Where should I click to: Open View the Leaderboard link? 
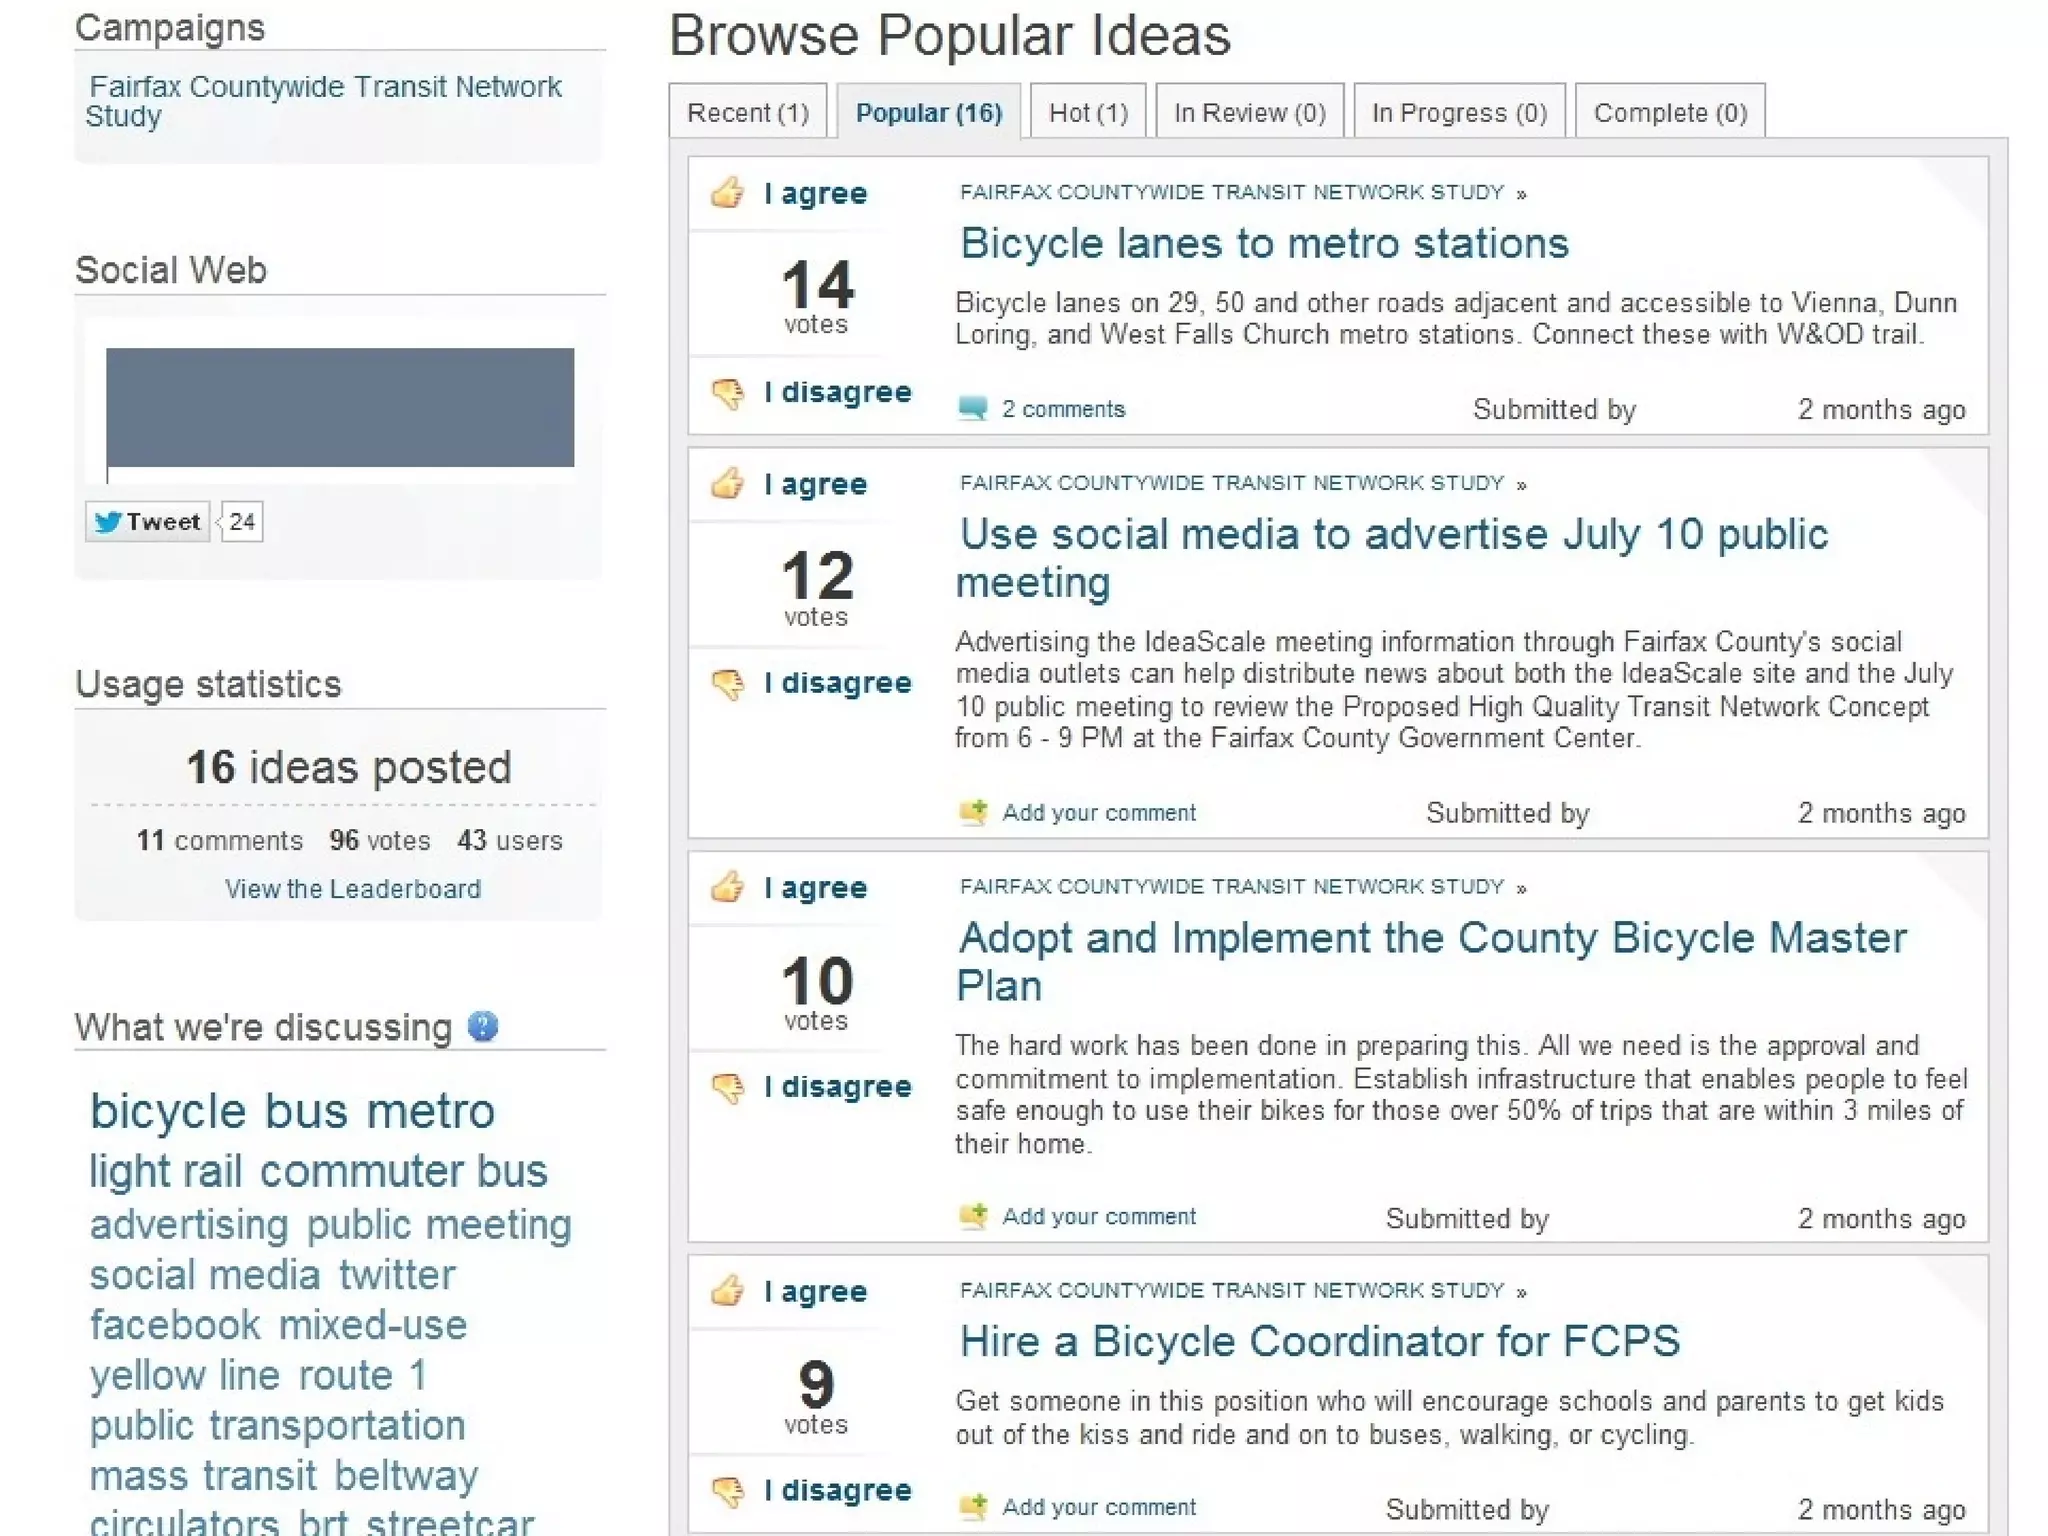[352, 889]
